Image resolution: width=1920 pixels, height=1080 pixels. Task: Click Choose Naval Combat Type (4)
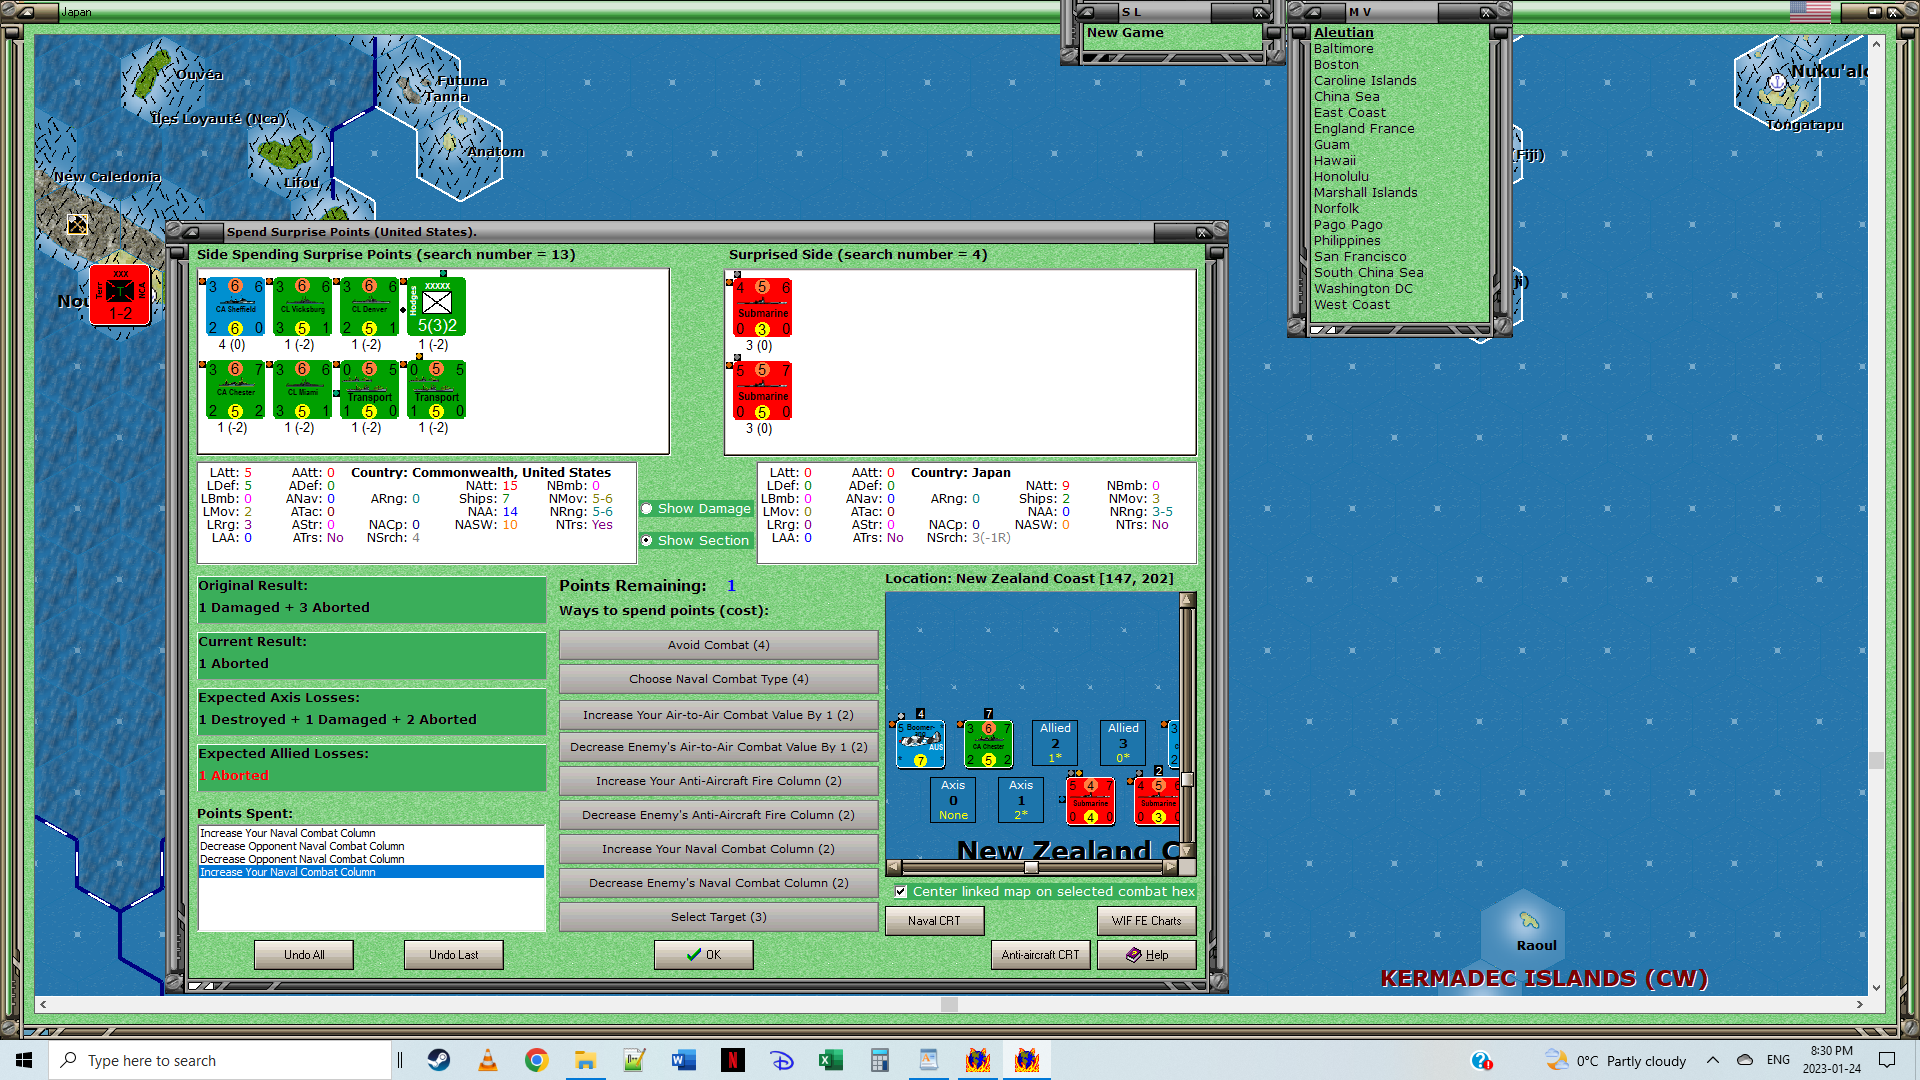(718, 679)
